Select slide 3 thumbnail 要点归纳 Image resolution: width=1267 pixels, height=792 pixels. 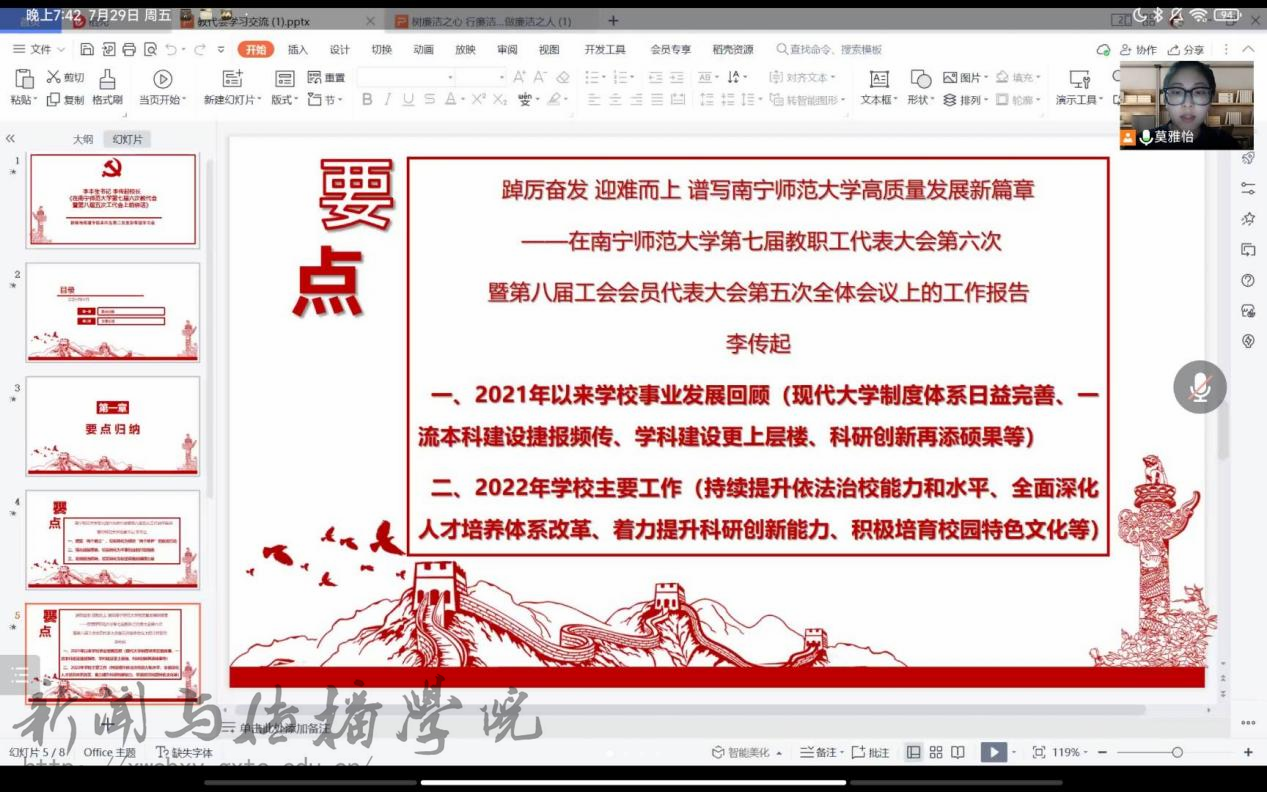click(112, 425)
